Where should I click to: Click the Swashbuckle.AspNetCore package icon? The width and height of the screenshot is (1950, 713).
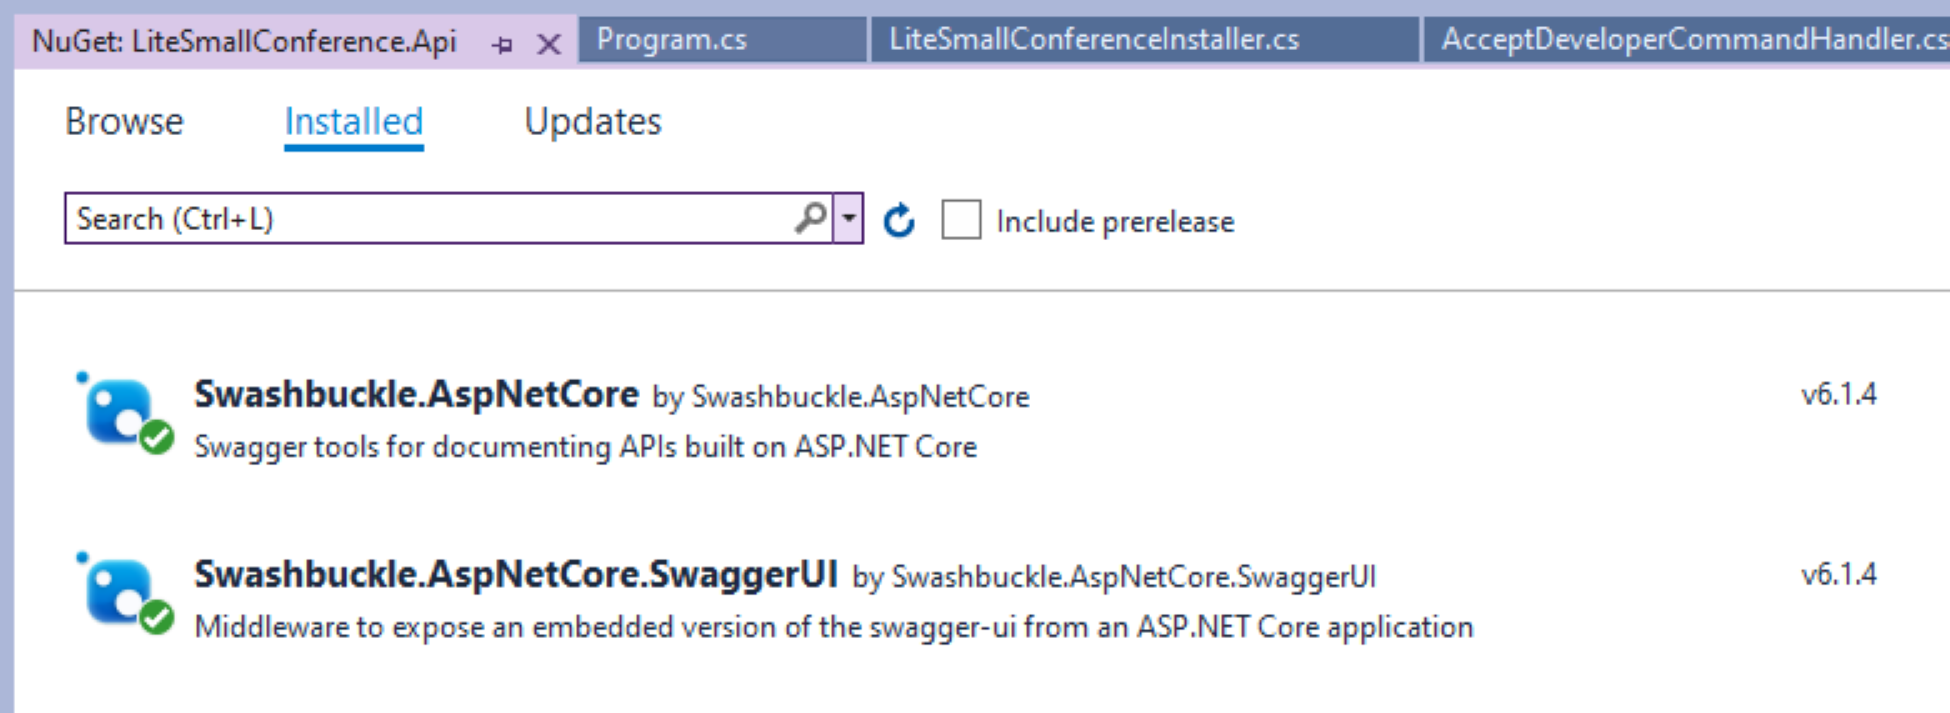coord(127,413)
